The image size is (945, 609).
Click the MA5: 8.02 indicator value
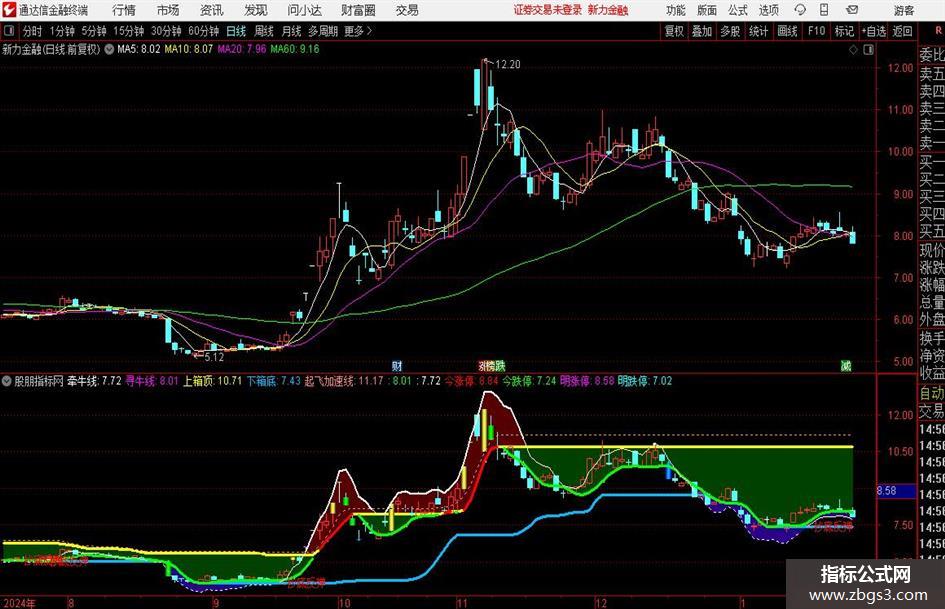[x=139, y=49]
